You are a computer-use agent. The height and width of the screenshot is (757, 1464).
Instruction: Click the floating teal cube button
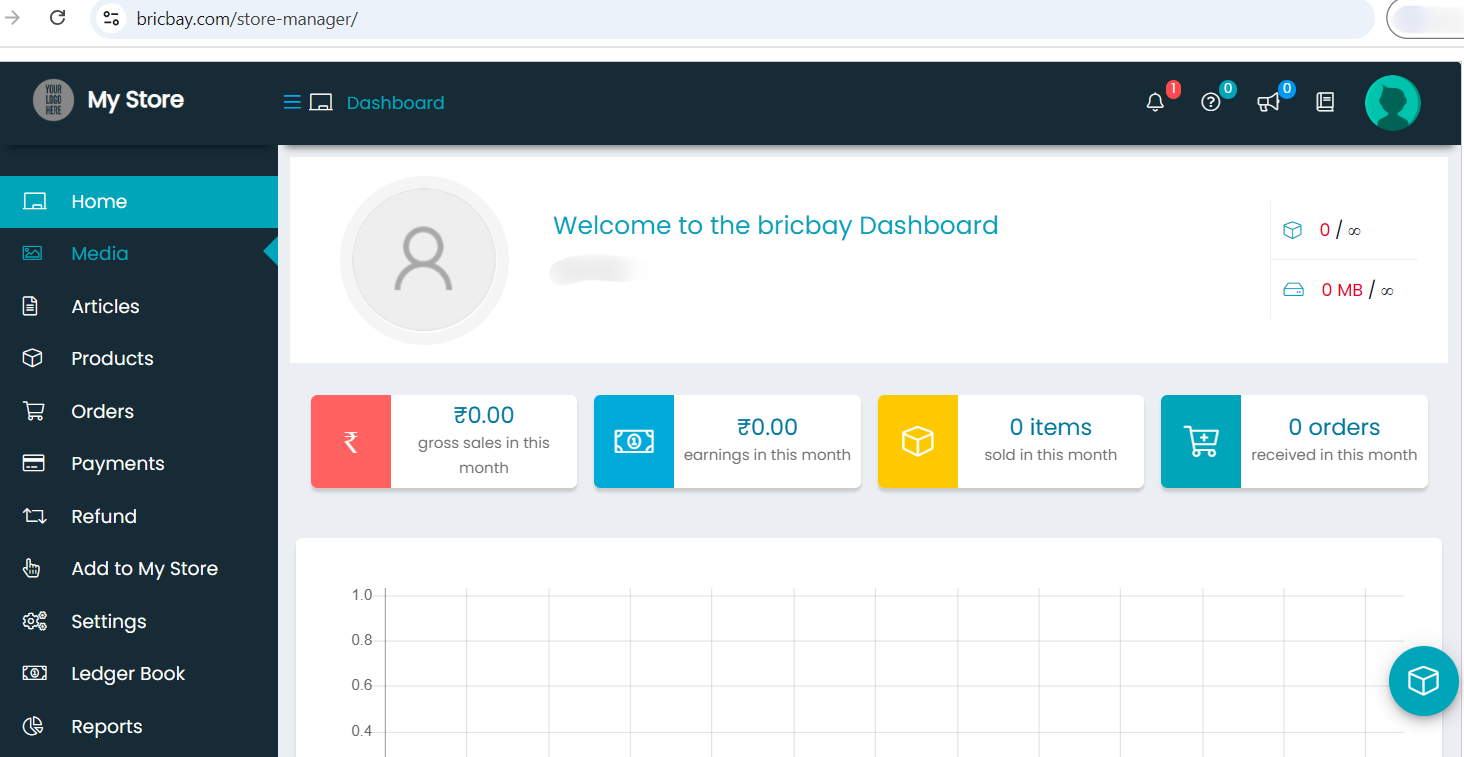[x=1423, y=681]
